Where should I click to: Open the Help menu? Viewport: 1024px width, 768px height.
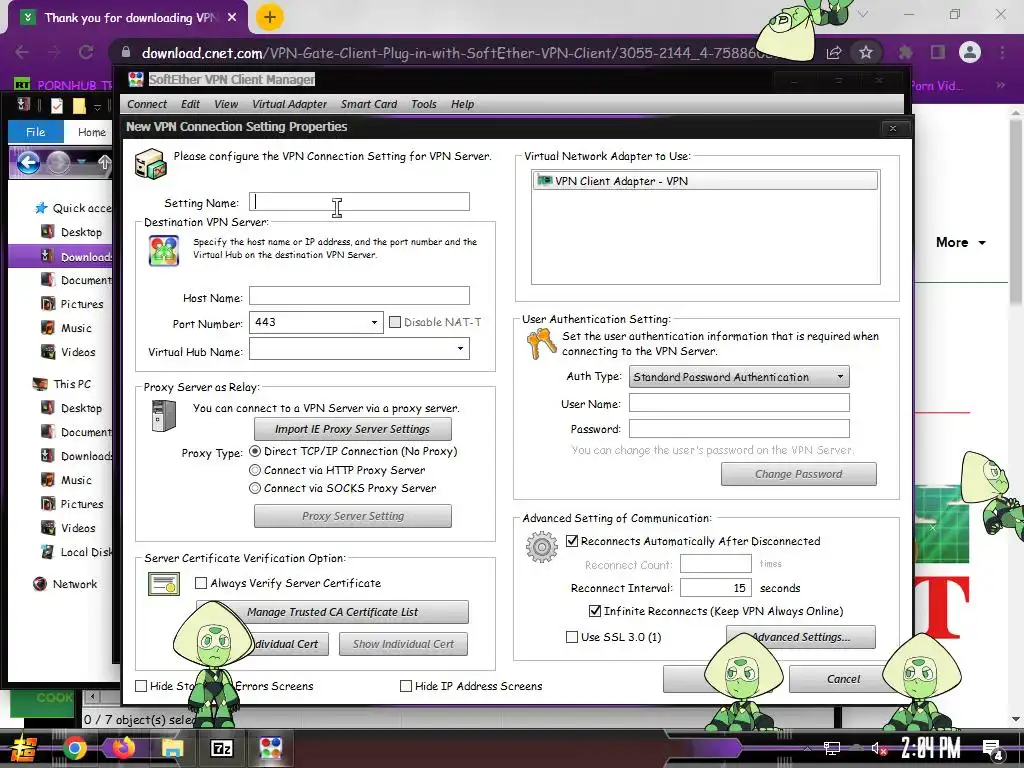click(462, 104)
